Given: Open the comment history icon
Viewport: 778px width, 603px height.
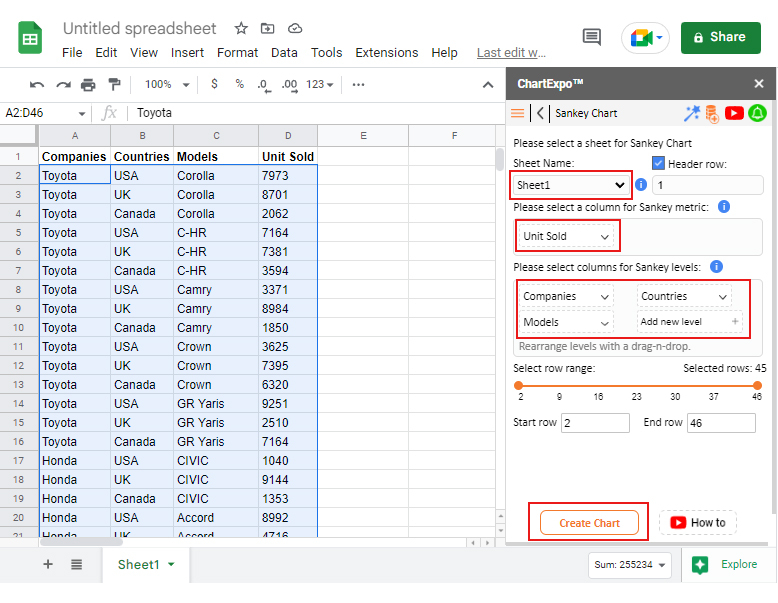Looking at the screenshot, I should coord(591,37).
